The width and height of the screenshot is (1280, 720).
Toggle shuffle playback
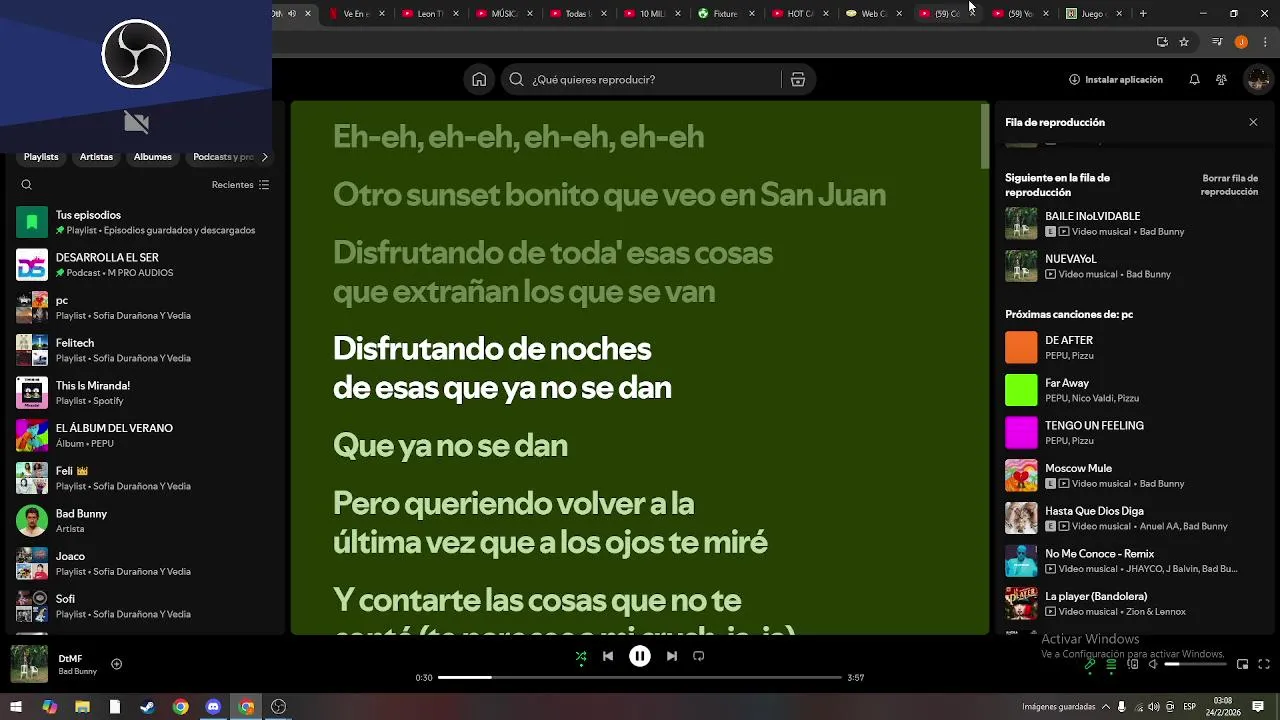click(x=581, y=656)
